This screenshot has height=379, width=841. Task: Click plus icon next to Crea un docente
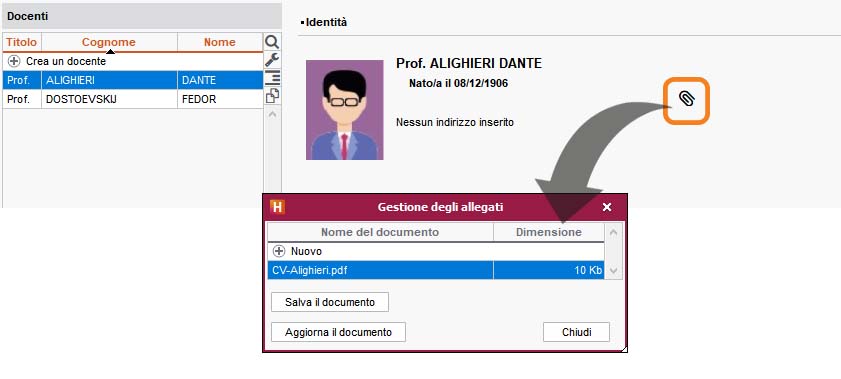pyautogui.click(x=14, y=61)
